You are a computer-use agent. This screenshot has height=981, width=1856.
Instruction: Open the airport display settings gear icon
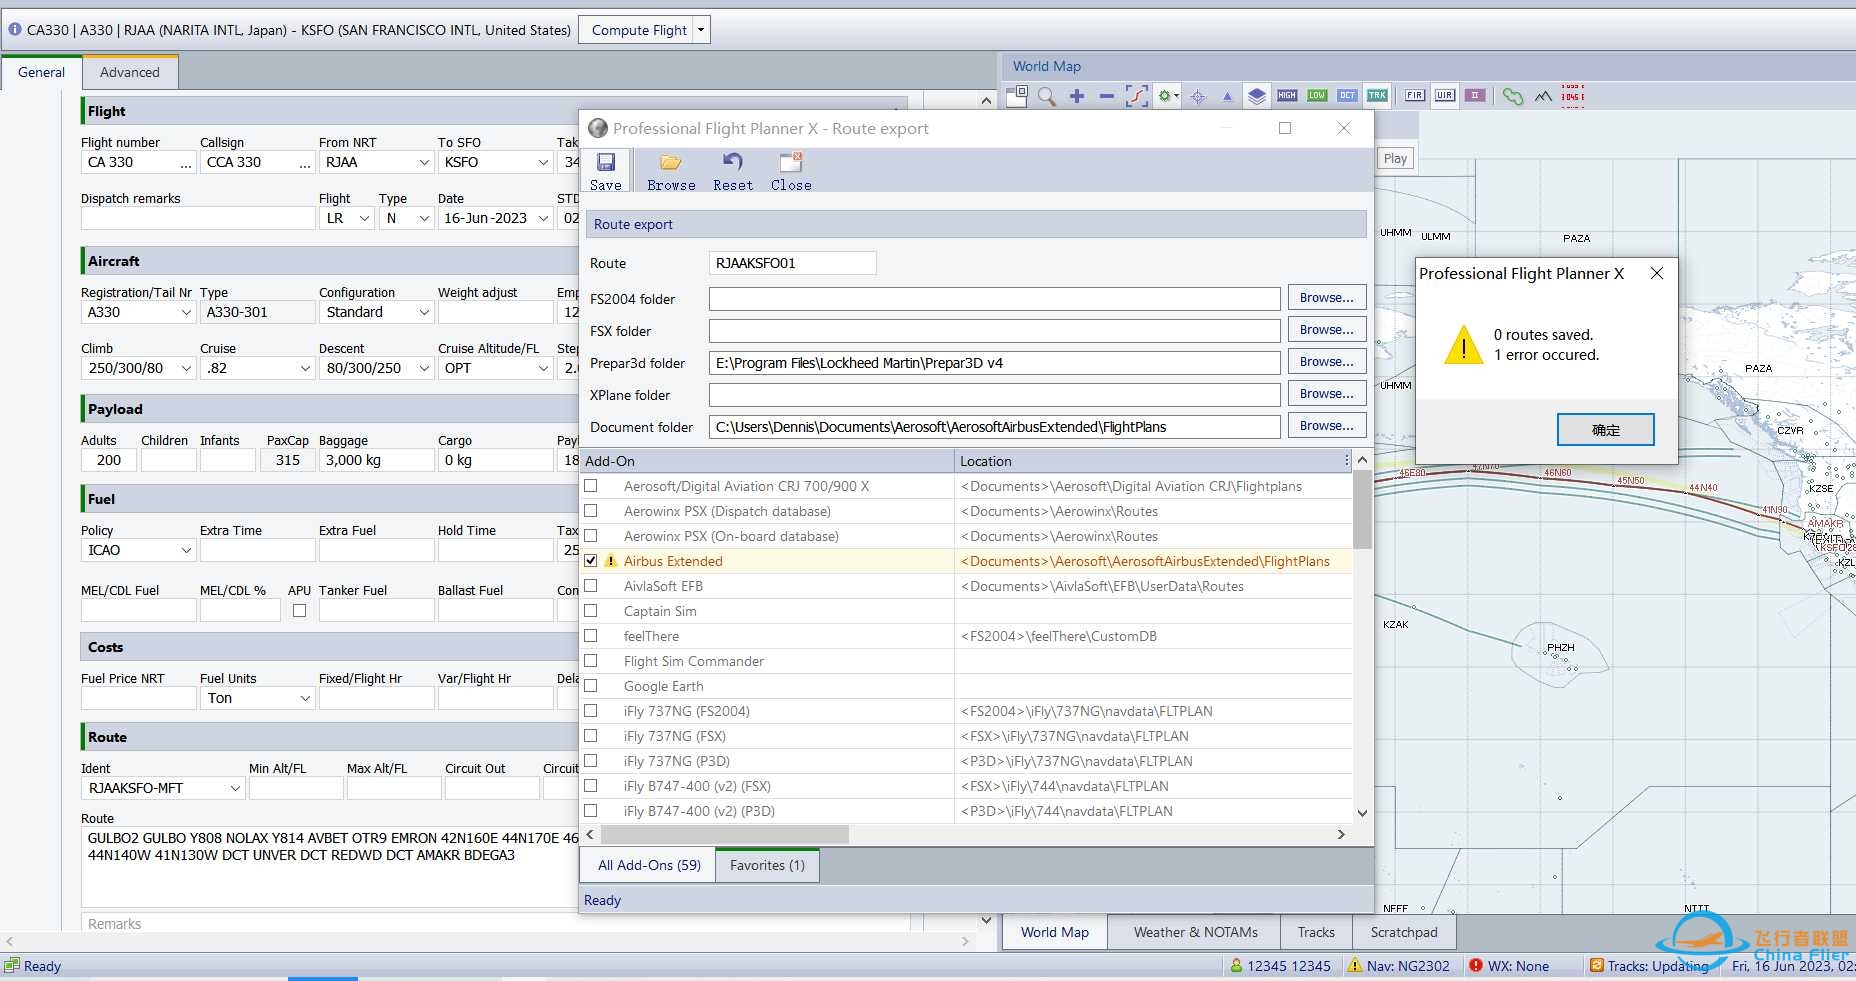(1167, 96)
